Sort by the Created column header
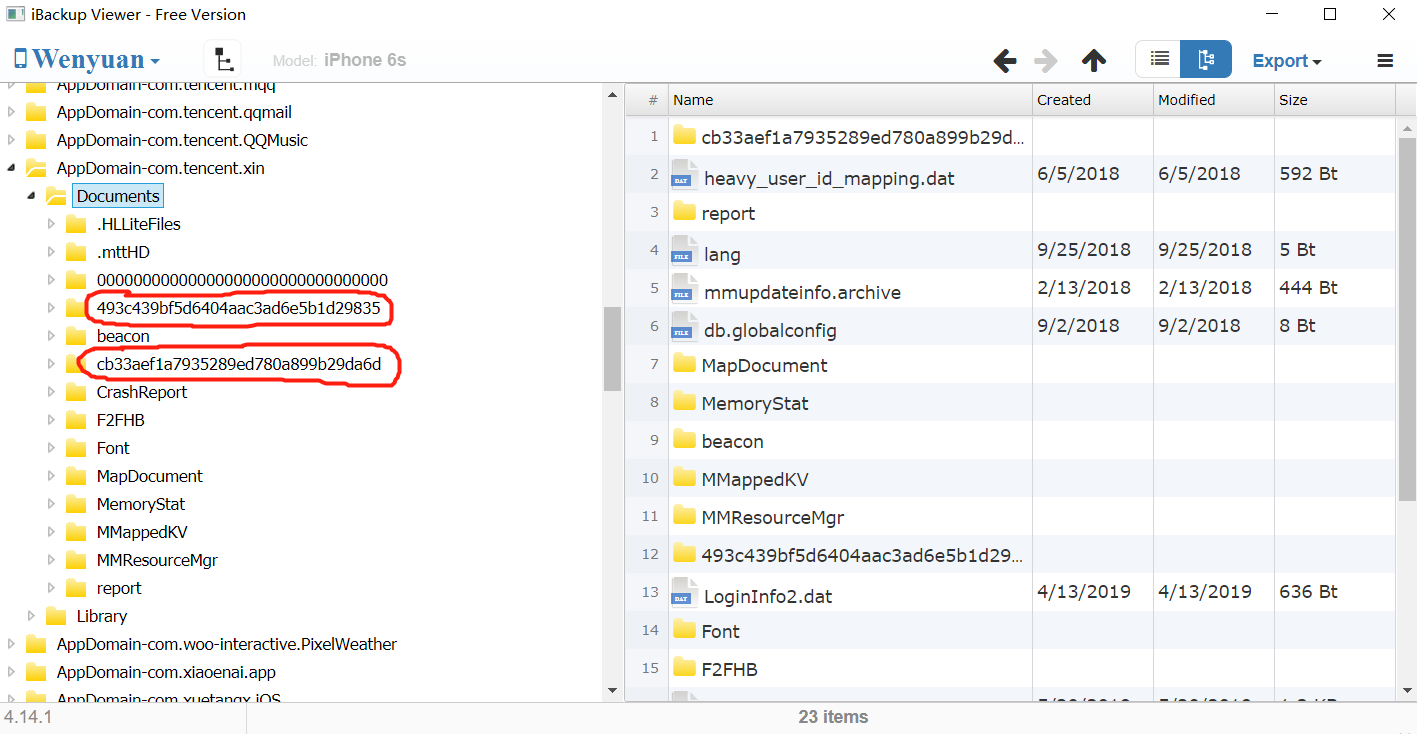Screen dimensions: 1417x734 pos(1093,100)
